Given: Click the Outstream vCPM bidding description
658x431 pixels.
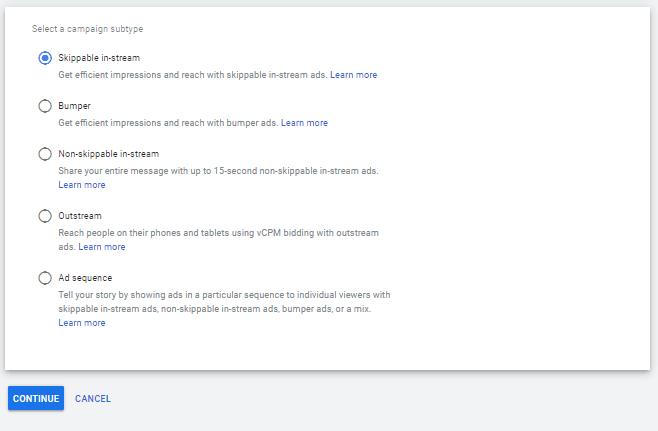Looking at the screenshot, I should coord(218,233).
